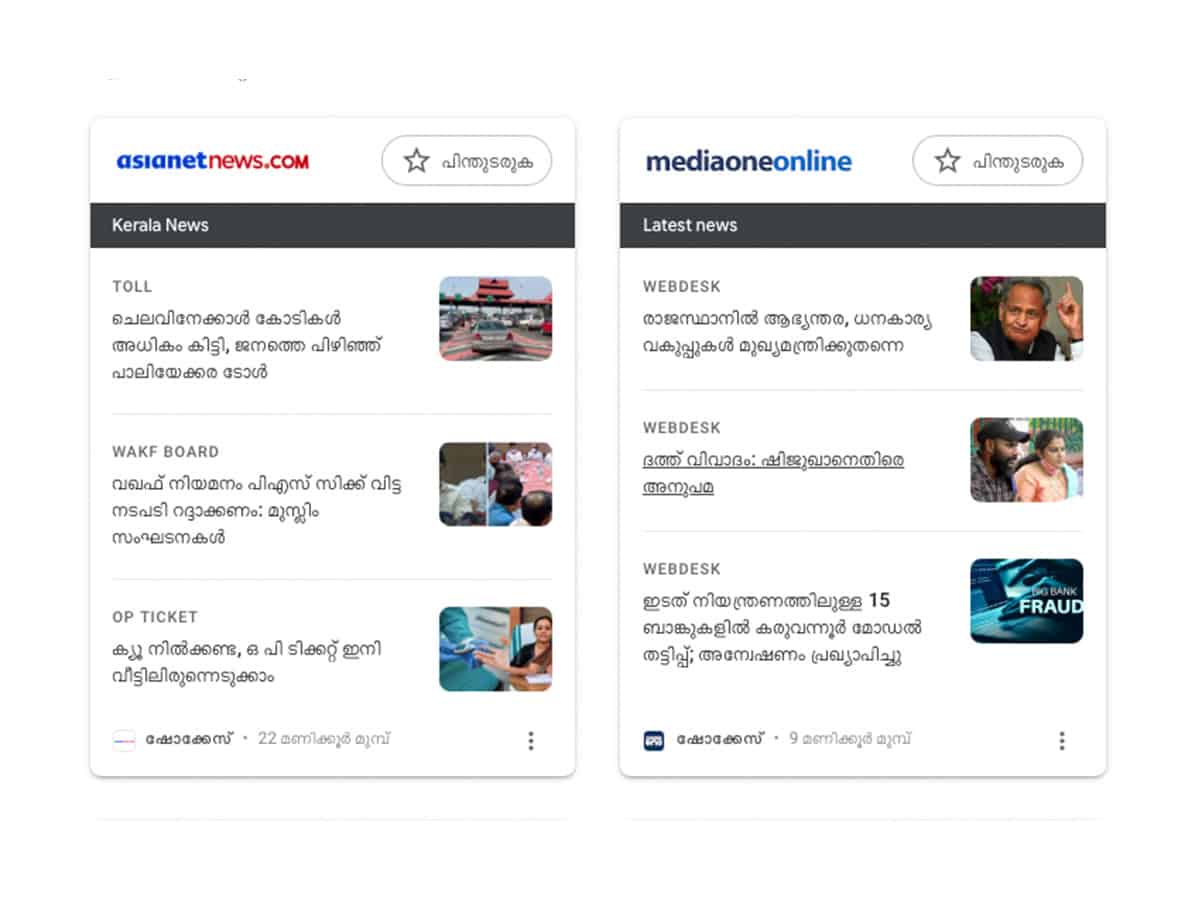Open the Big Bank Fraud thumbnail
This screenshot has width=1200, height=900.
[1027, 601]
